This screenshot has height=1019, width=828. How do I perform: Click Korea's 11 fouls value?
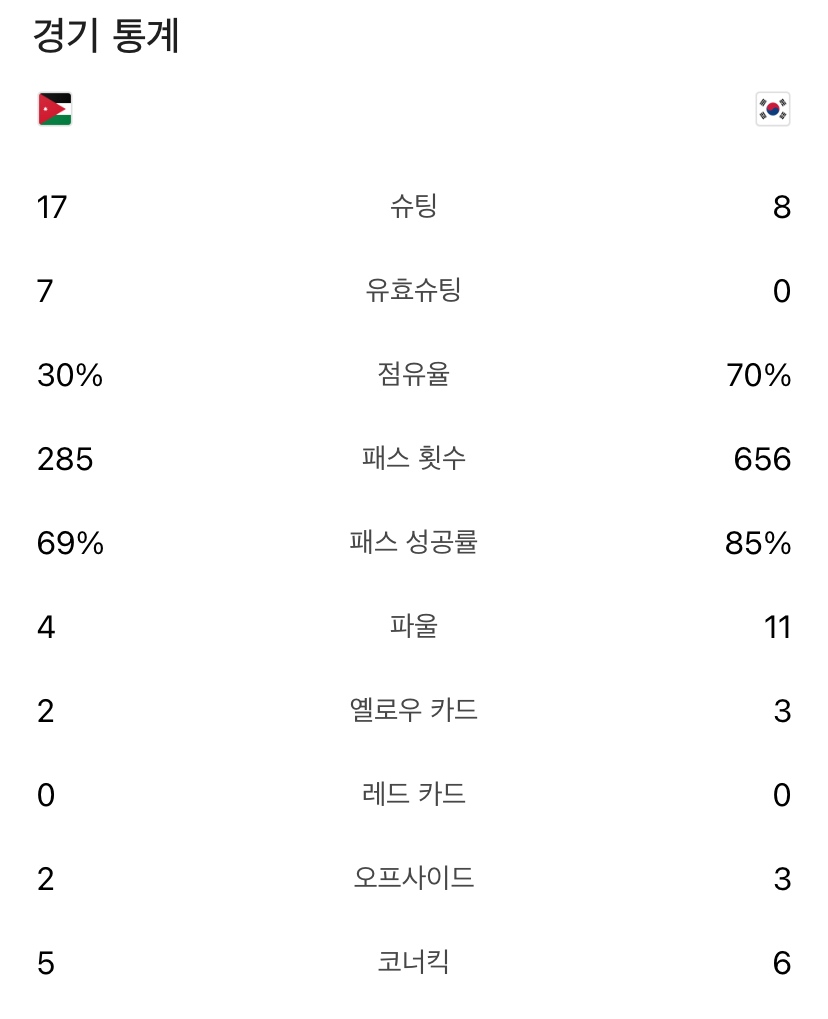click(x=777, y=628)
